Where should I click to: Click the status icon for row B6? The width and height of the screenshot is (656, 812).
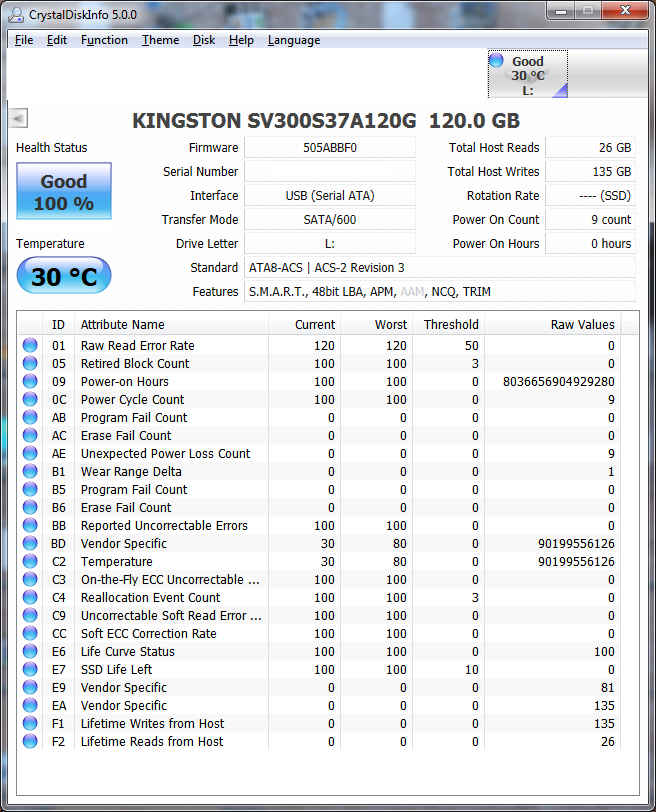[x=30, y=507]
